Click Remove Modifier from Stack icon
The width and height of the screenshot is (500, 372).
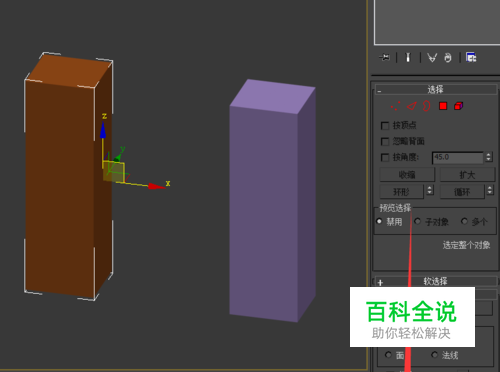[448, 58]
